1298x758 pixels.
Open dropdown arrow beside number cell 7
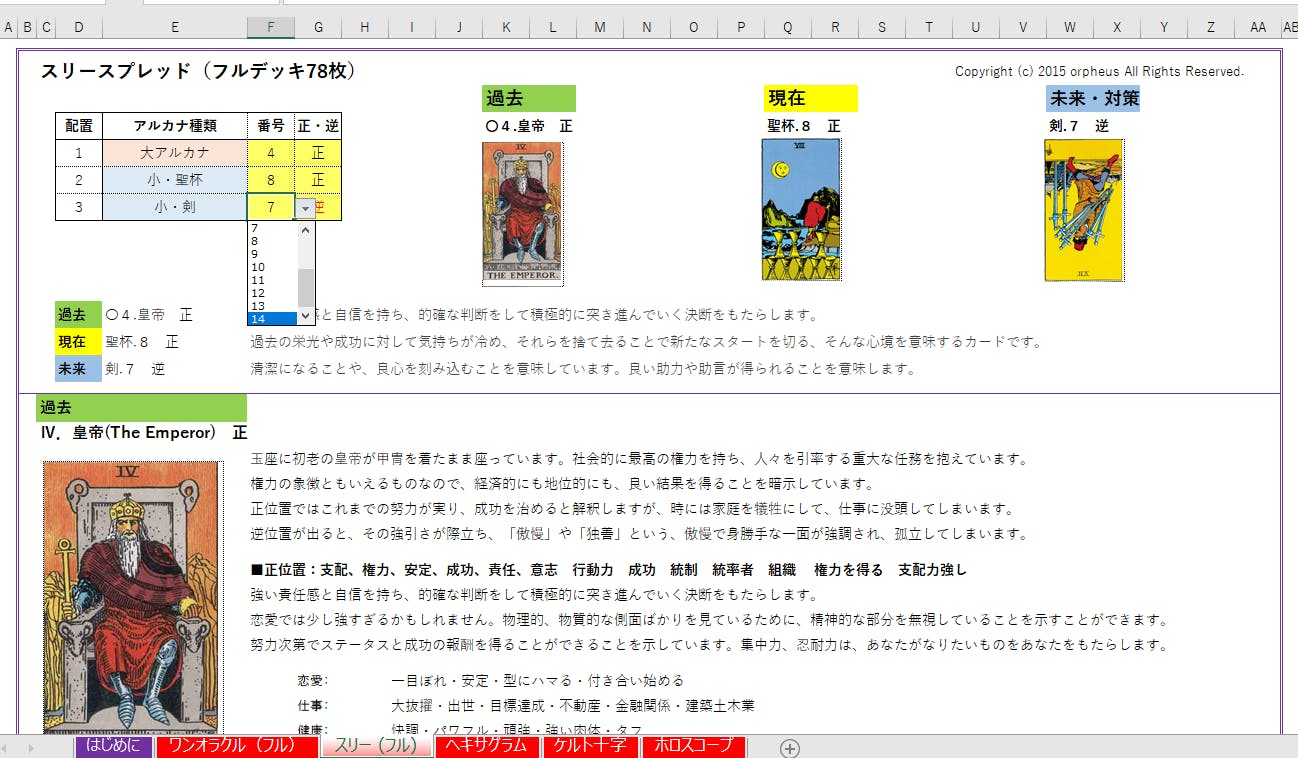click(305, 208)
